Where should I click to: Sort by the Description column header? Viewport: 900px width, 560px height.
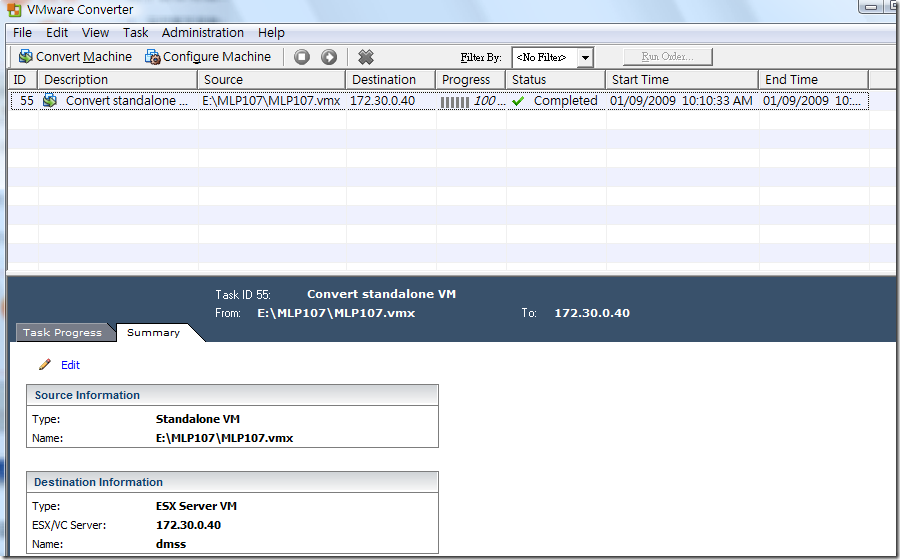(118, 80)
